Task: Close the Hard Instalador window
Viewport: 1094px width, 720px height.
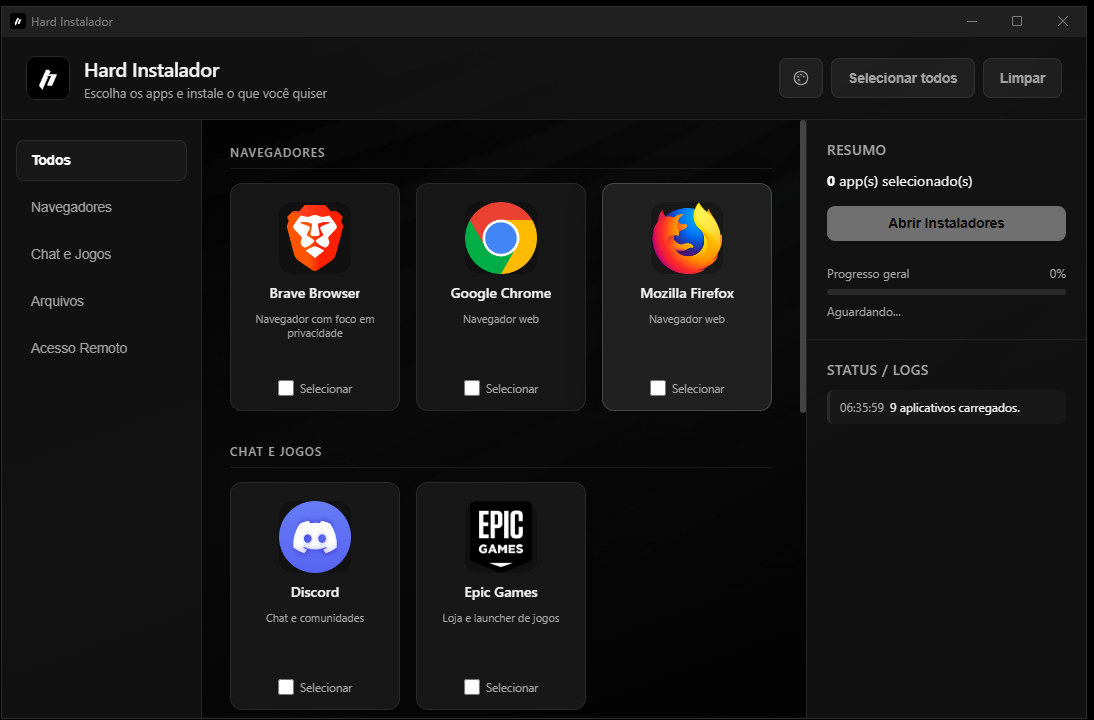Action: coord(1063,22)
